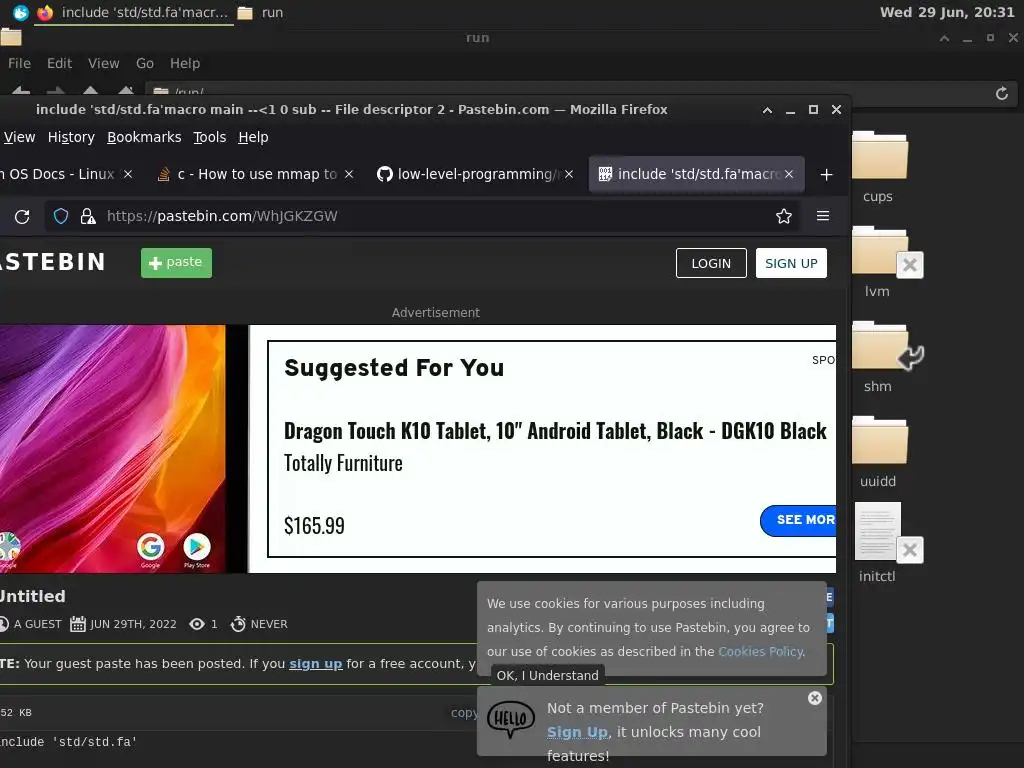The height and width of the screenshot is (768, 1024).
Task: Click the Firefox reload page icon
Action: 22,216
